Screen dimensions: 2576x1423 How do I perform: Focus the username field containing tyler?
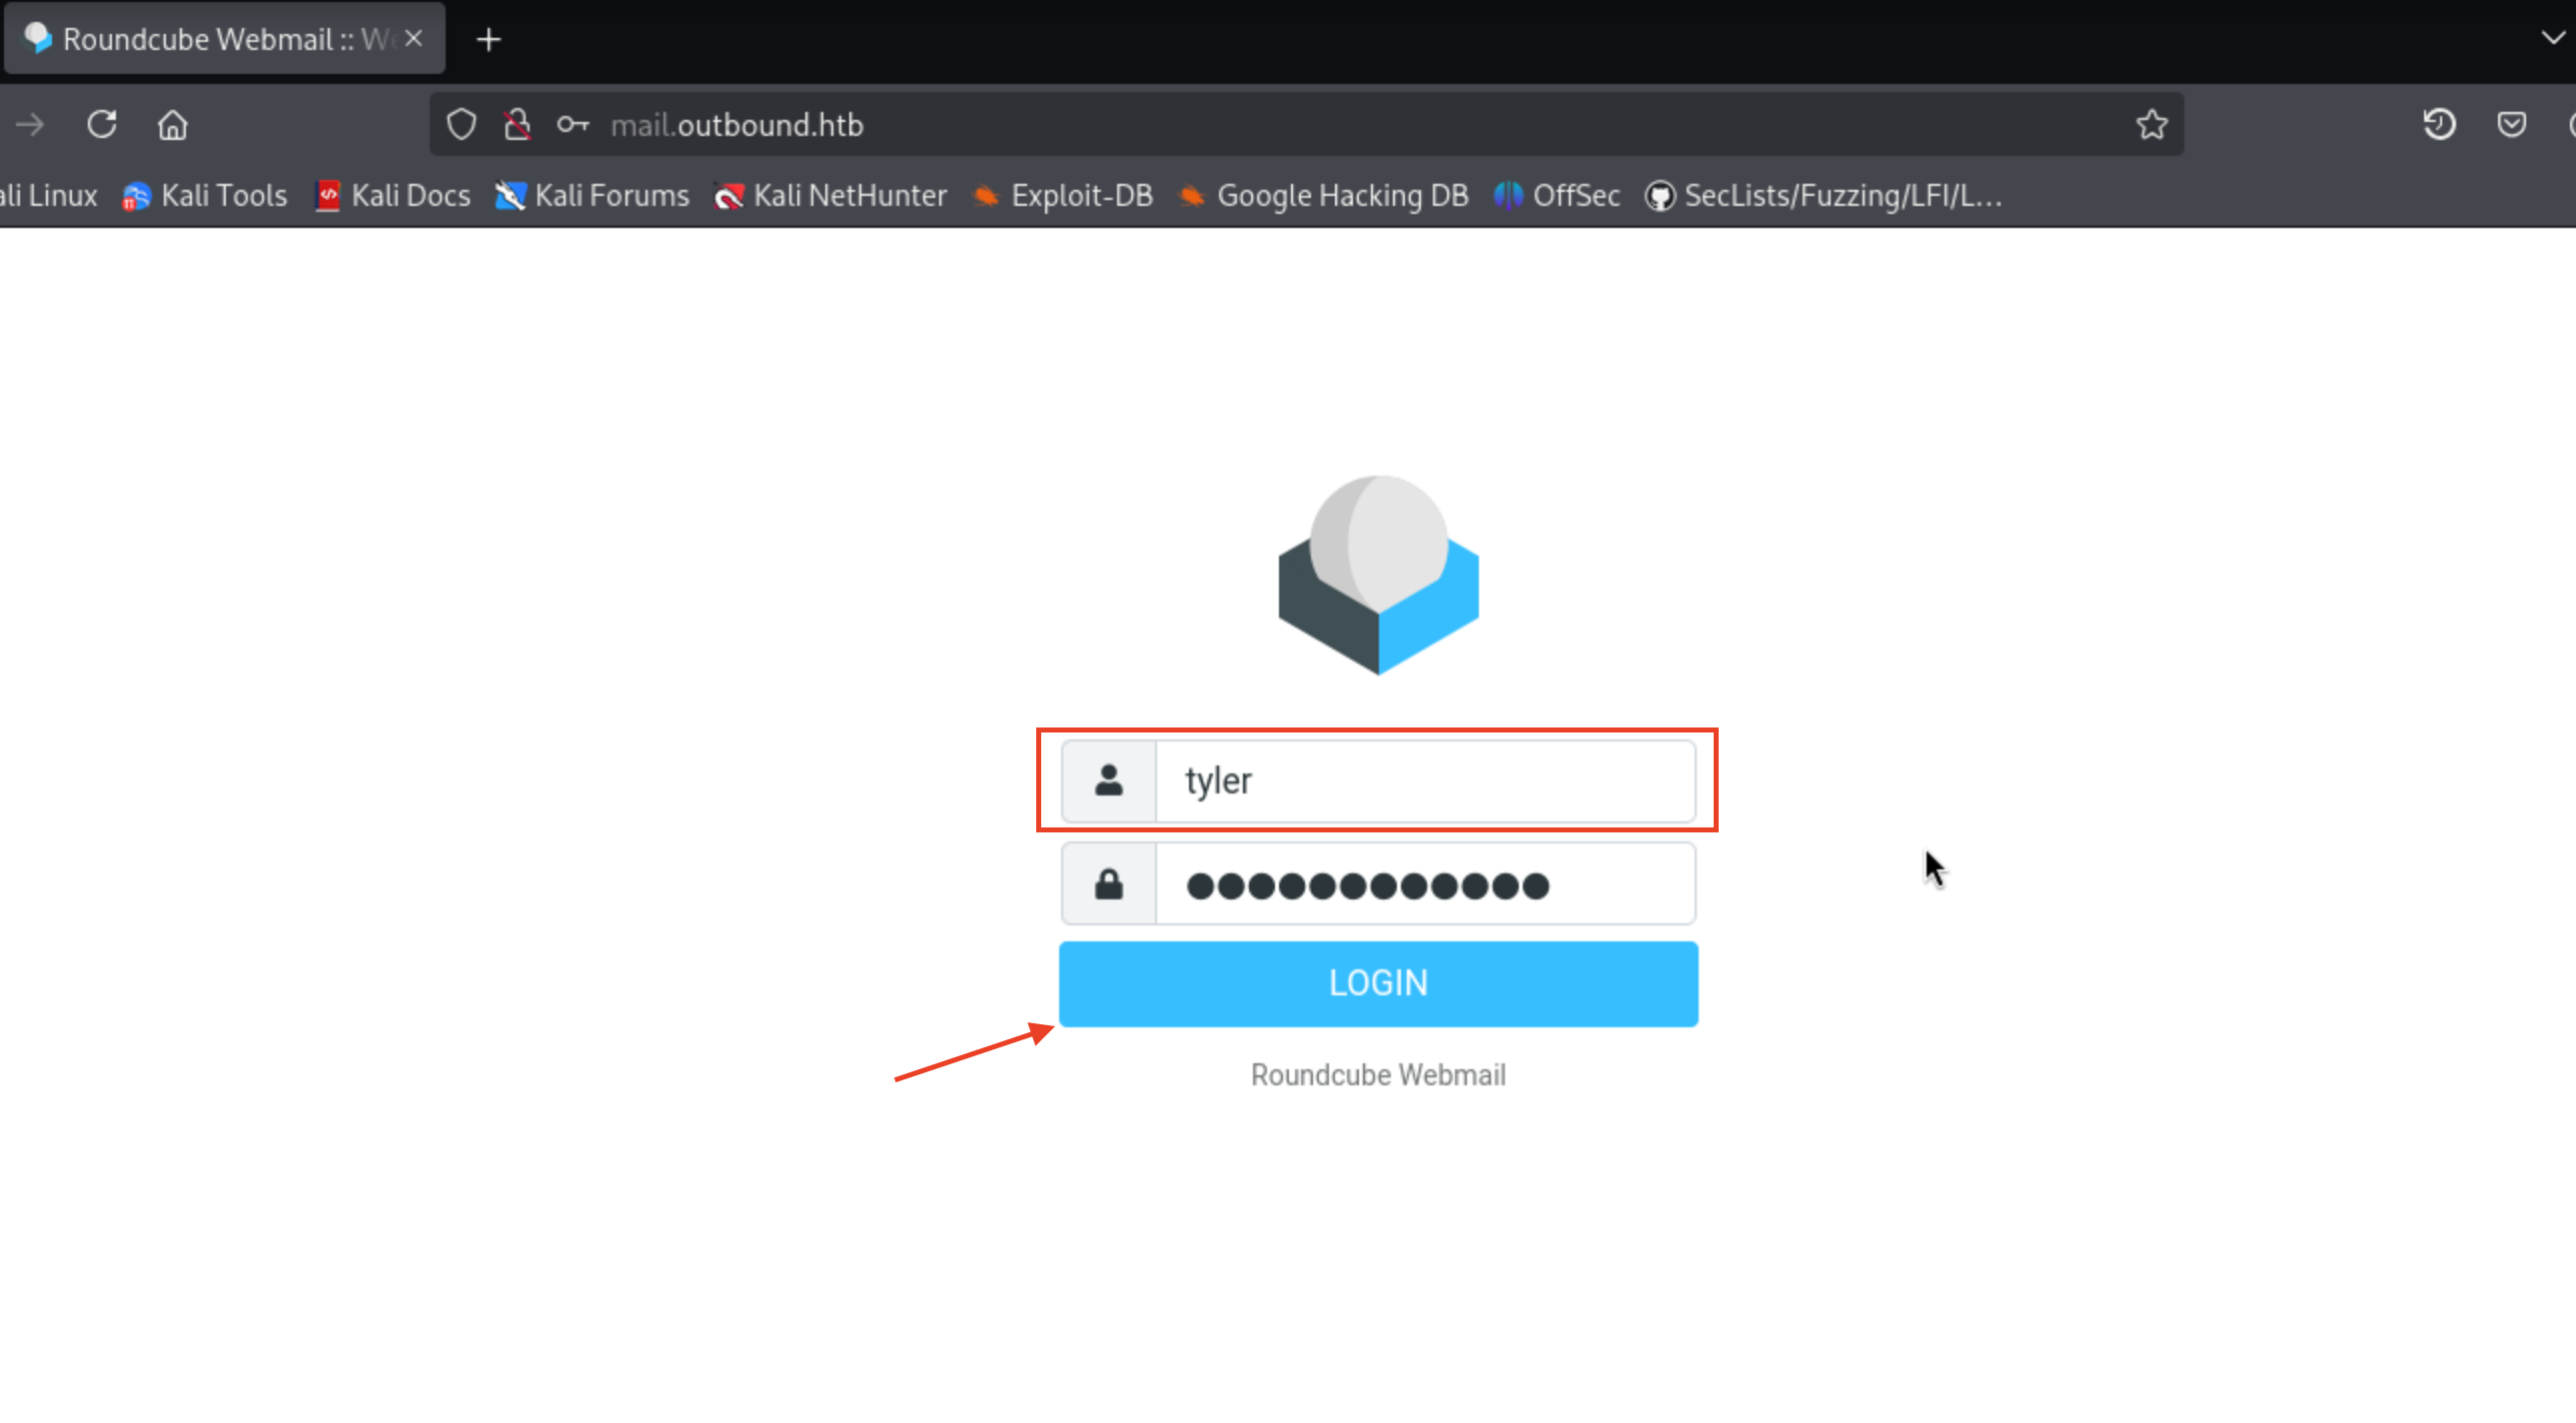tap(1424, 781)
